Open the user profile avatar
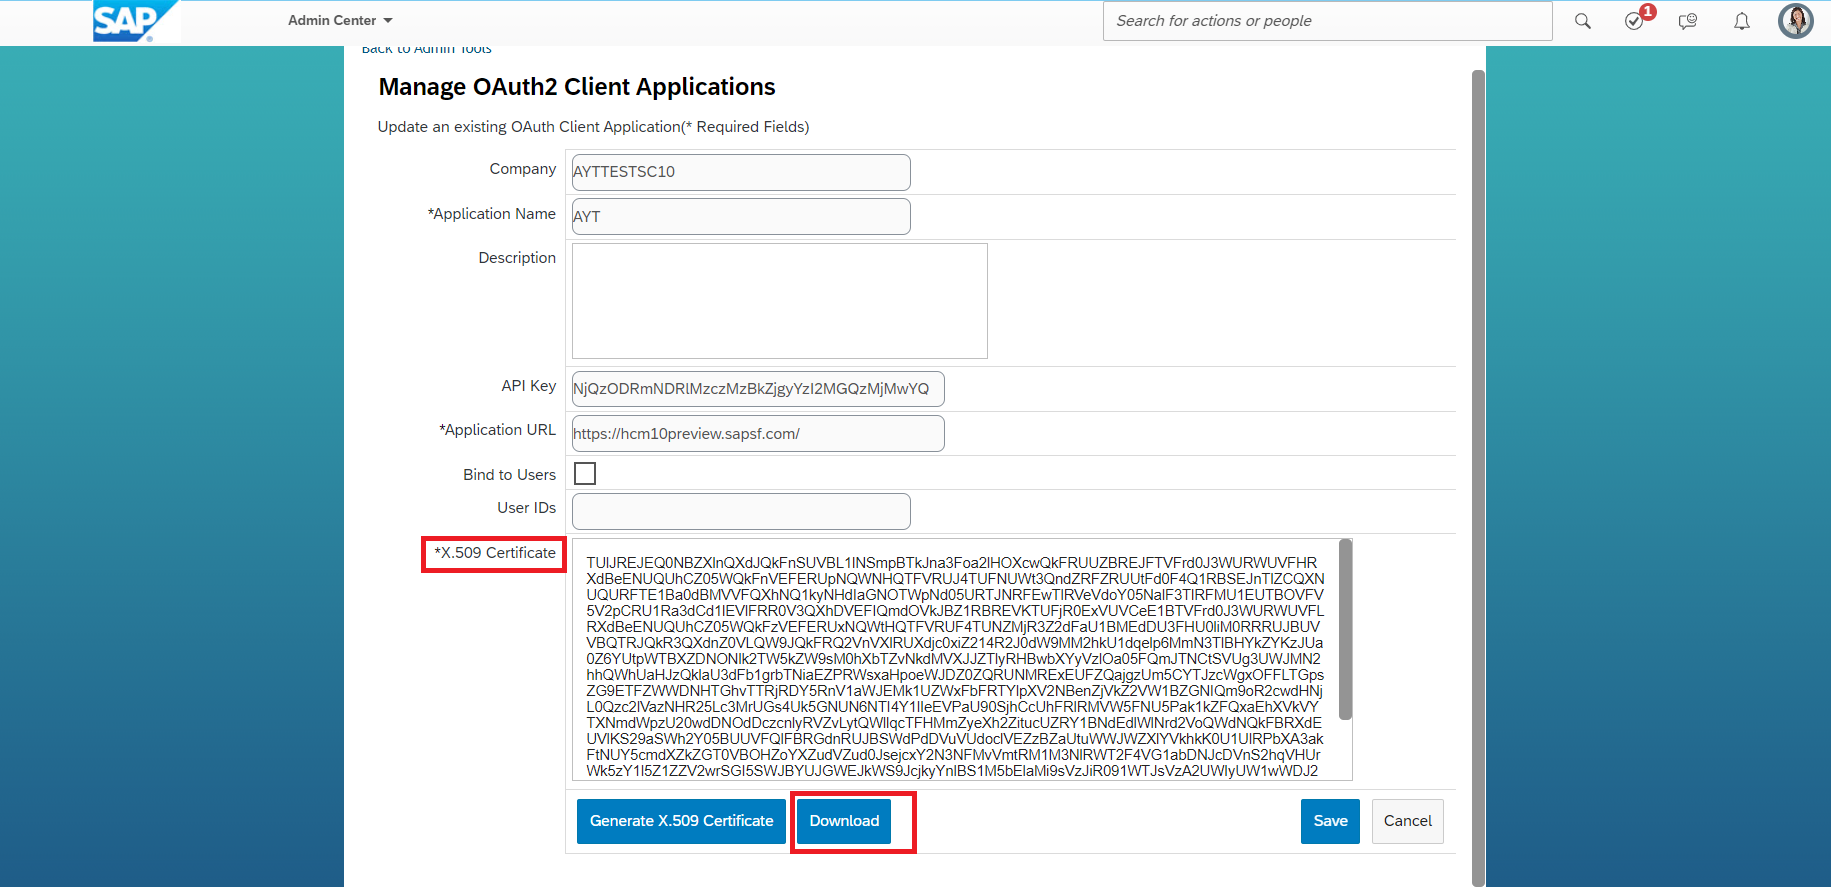This screenshot has width=1834, height=892. (x=1795, y=21)
